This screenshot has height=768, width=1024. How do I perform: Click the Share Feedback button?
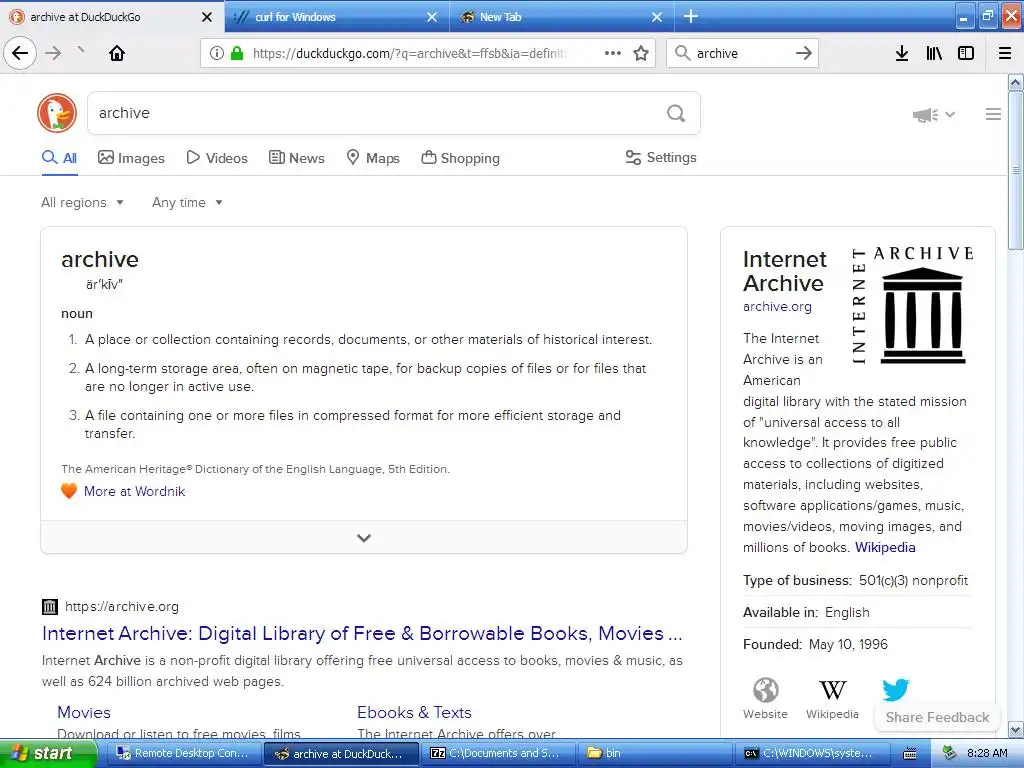(937, 717)
